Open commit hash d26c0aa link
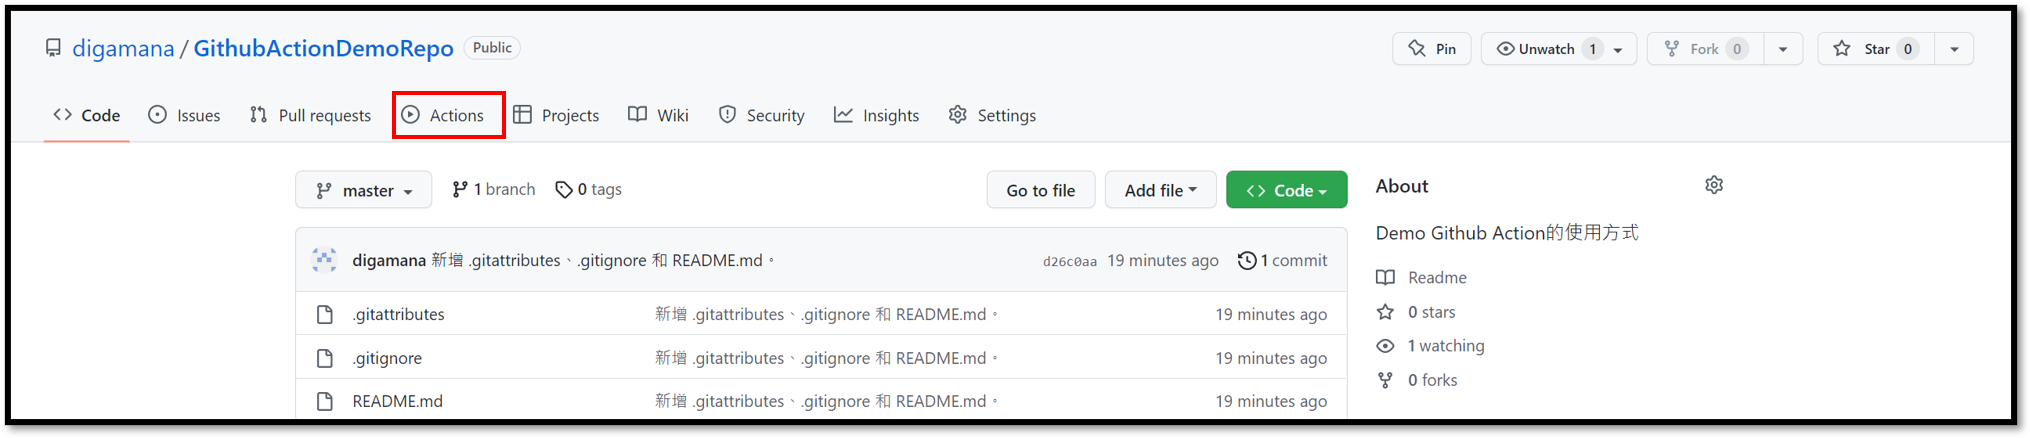This screenshot has height=438, width=2030. click(x=1069, y=261)
